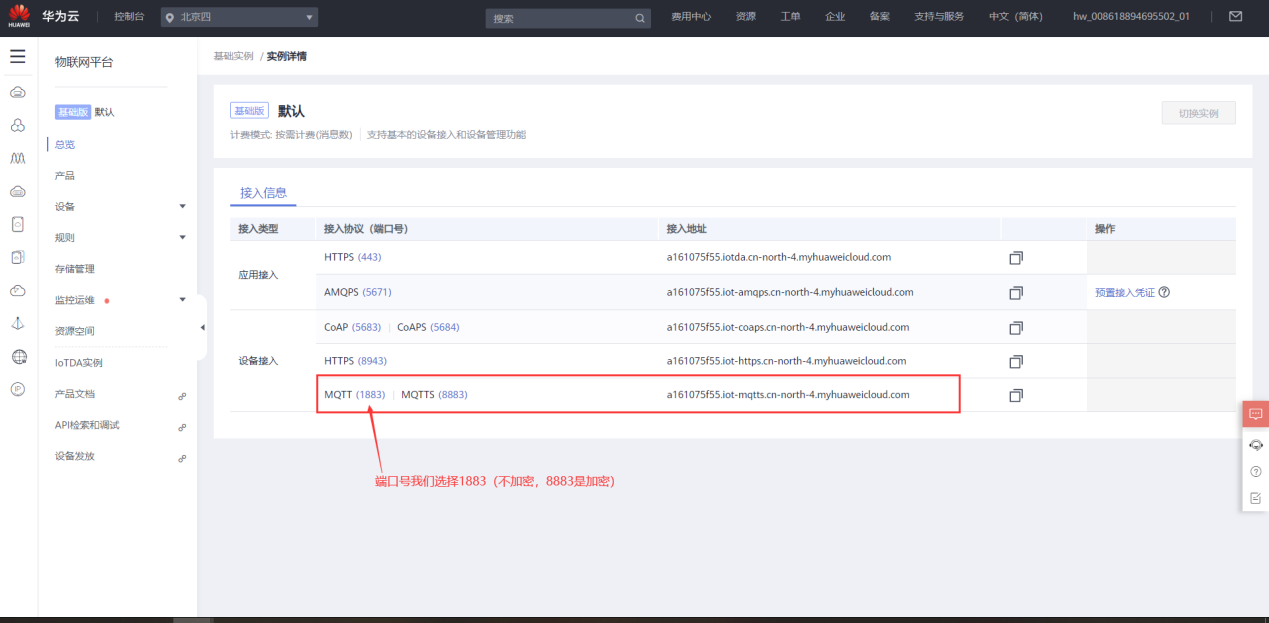Image resolution: width=1269 pixels, height=623 pixels.
Task: Select 资源空间 in sidebar
Action: pyautogui.click(x=75, y=330)
